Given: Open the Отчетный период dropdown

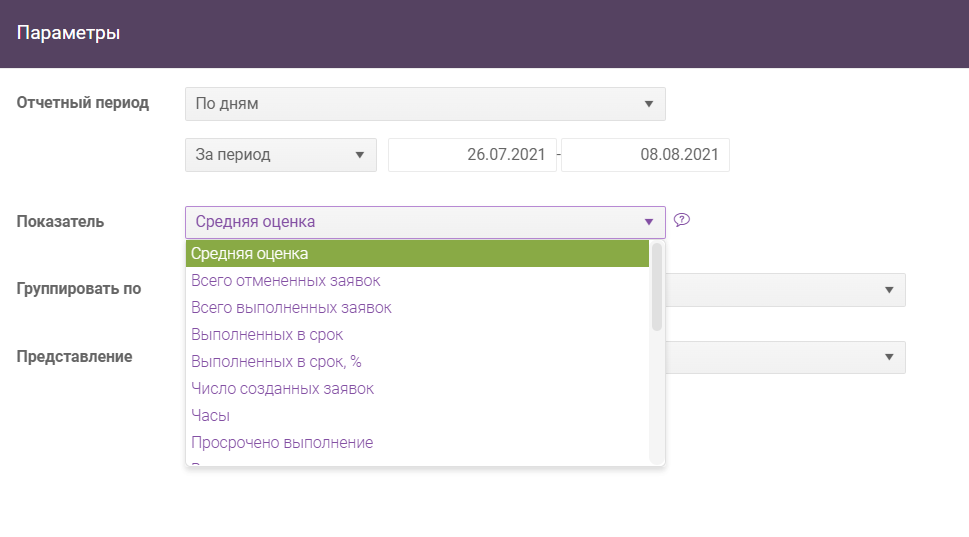Looking at the screenshot, I should pyautogui.click(x=425, y=104).
